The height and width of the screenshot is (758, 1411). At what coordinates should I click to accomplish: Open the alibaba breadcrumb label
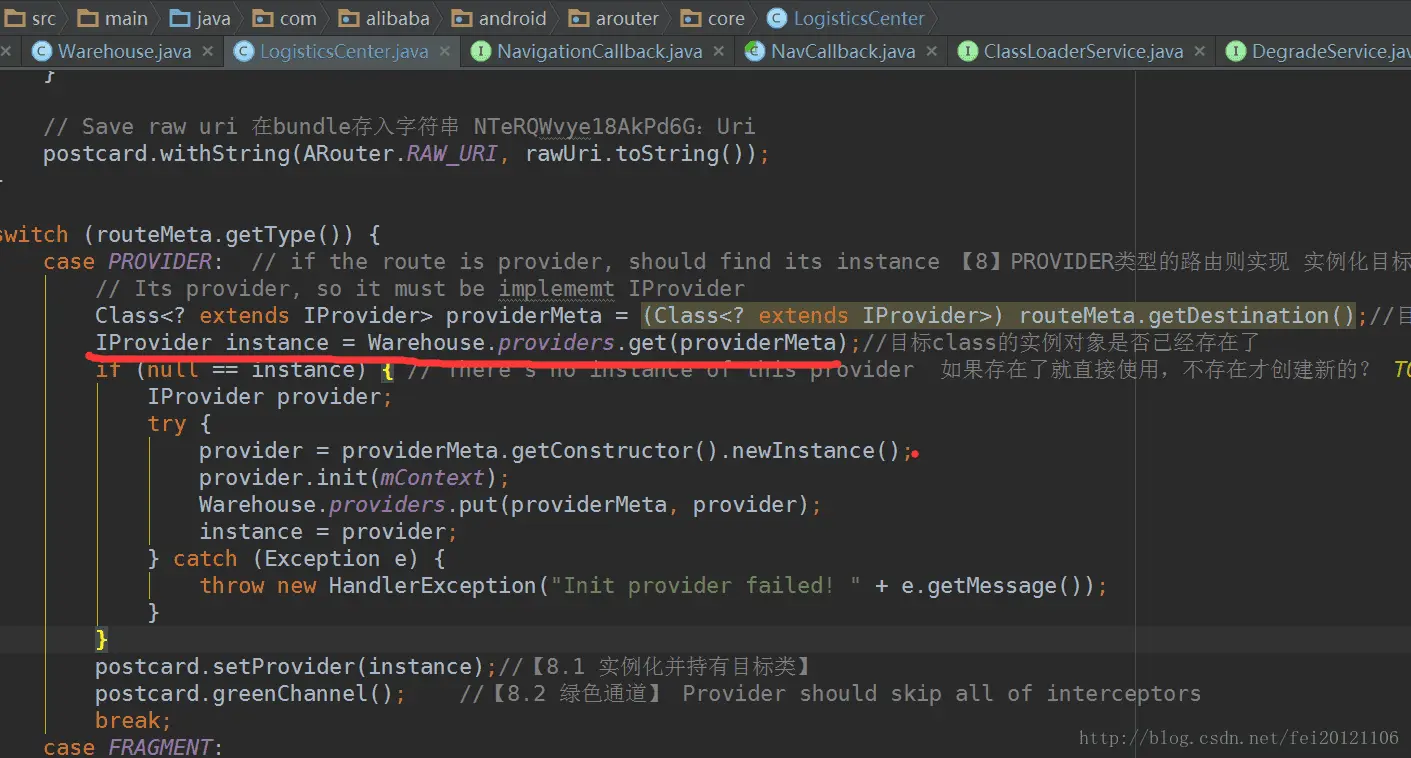[x=397, y=18]
